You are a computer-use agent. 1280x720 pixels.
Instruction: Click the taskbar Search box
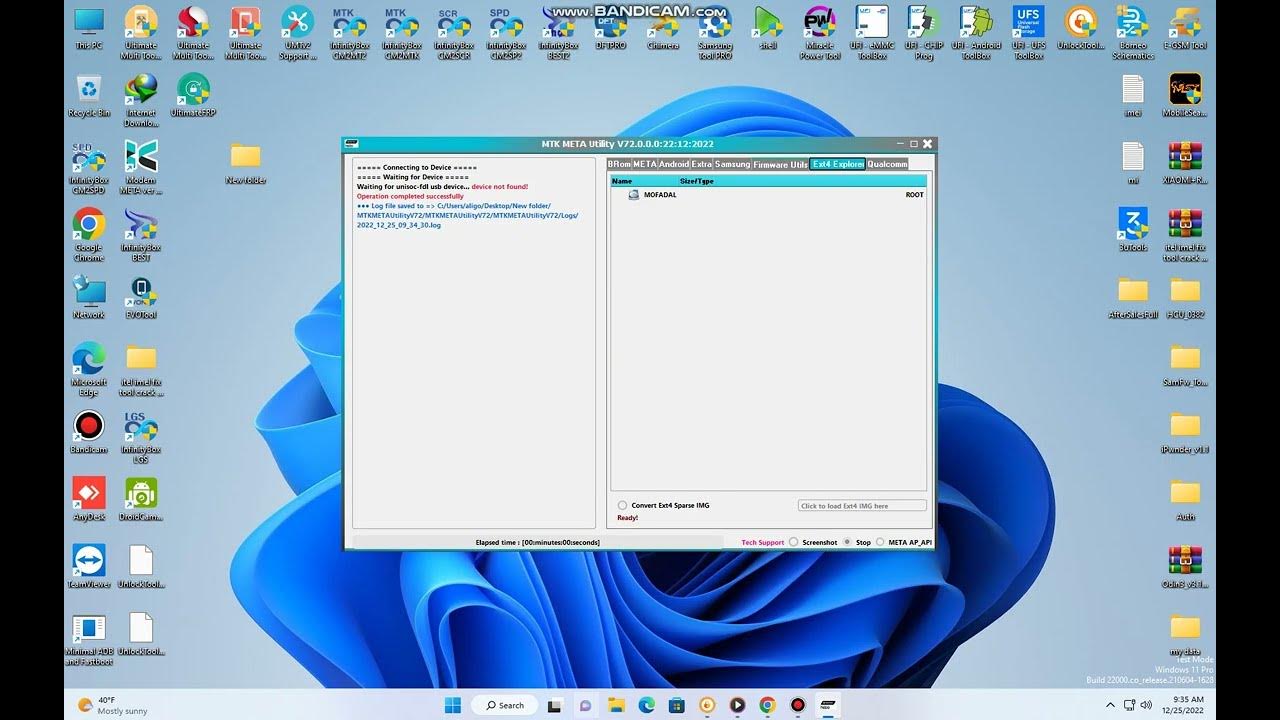coord(505,705)
